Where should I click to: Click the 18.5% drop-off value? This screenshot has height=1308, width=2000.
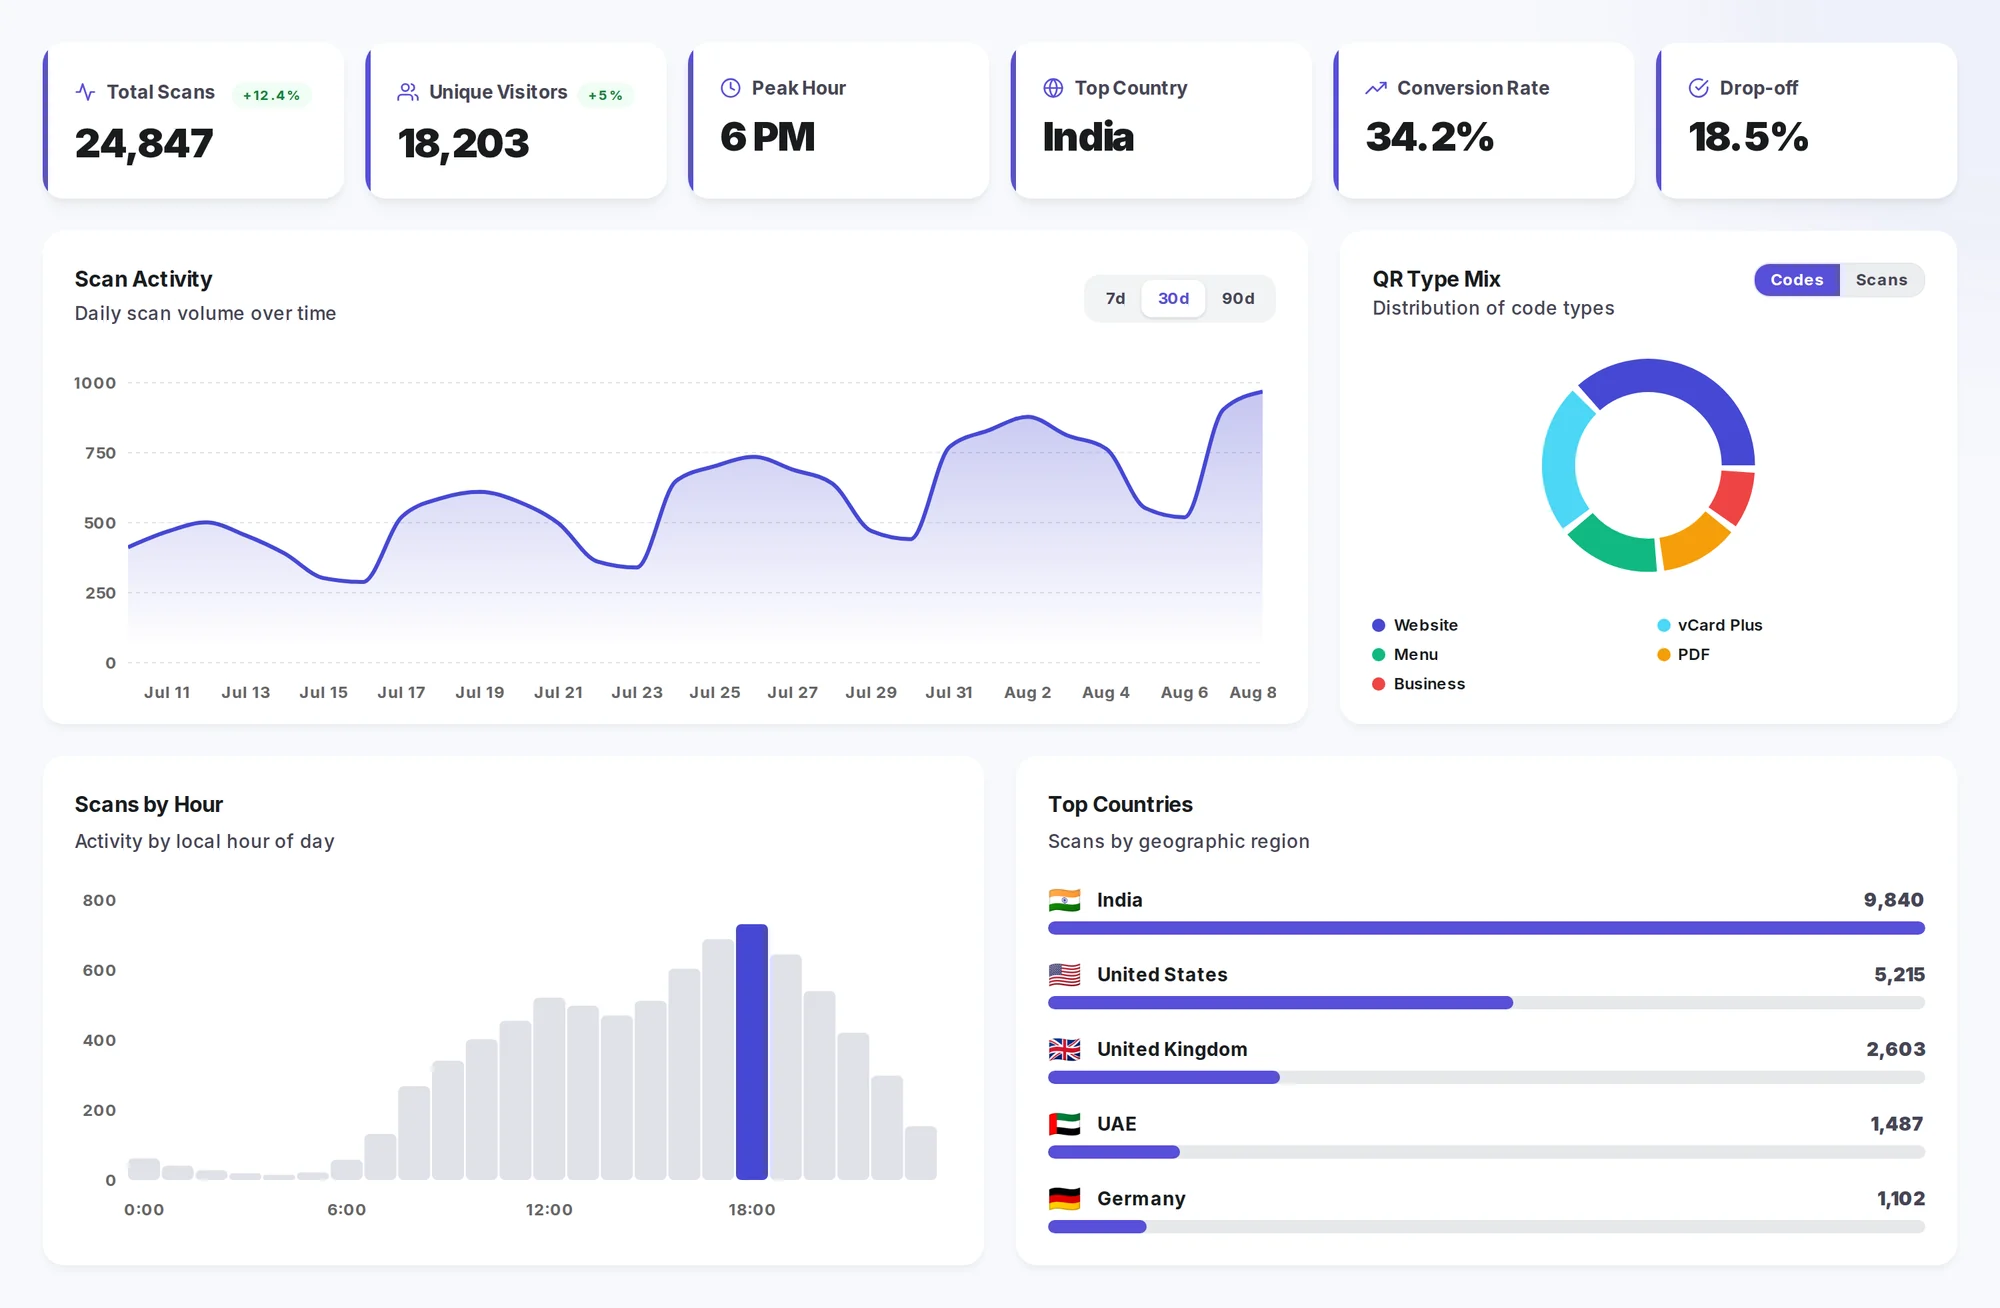(1748, 137)
